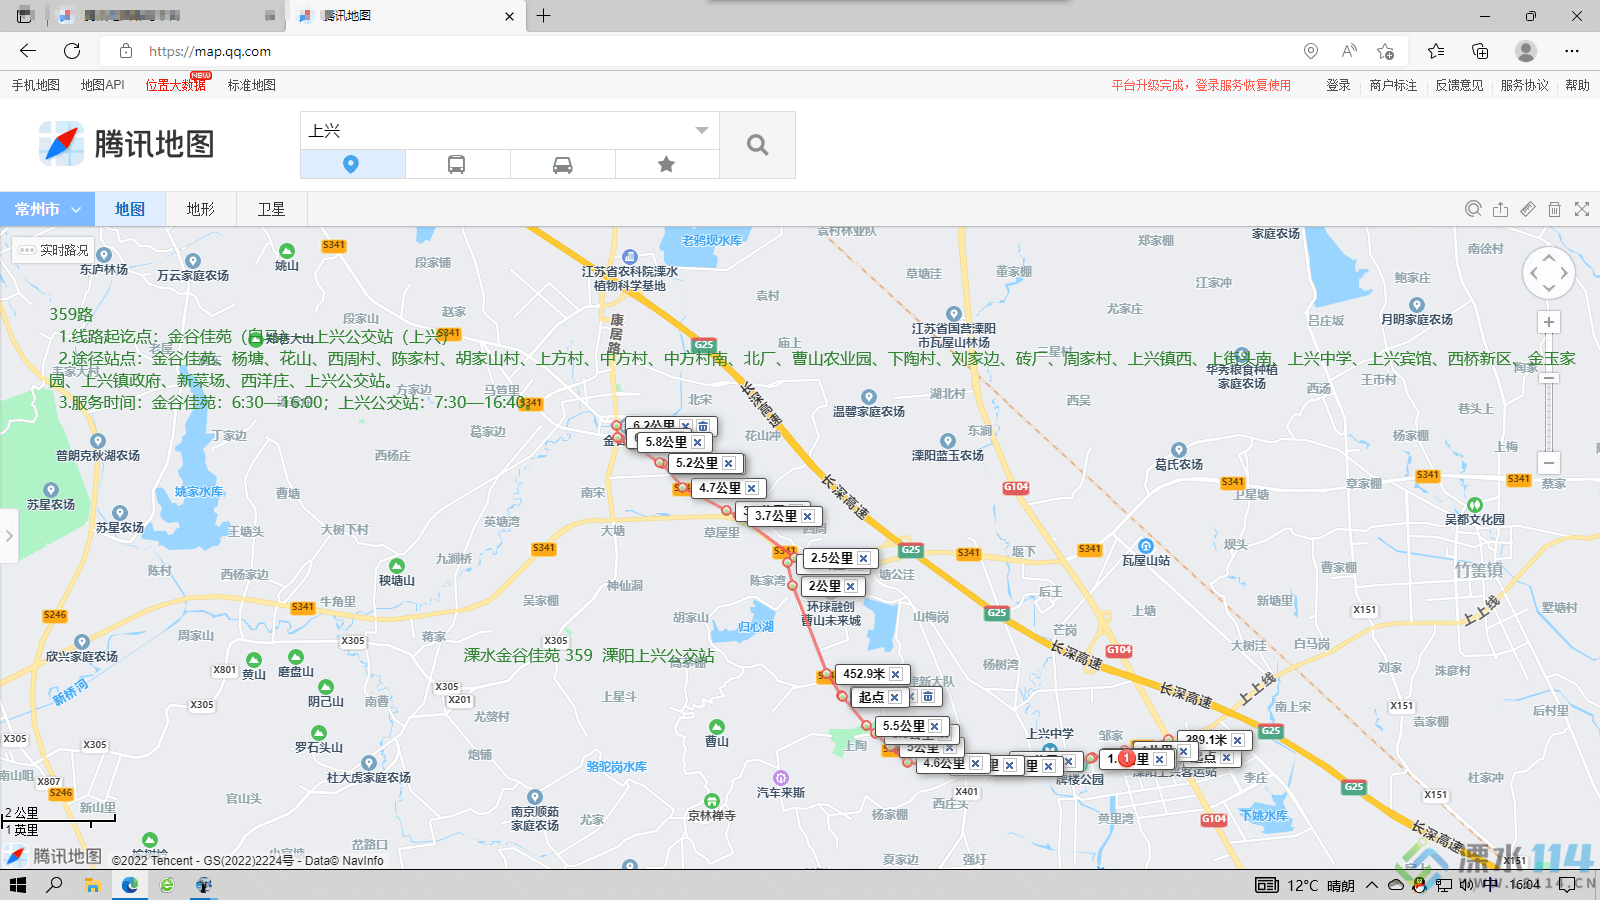Delete the measurement line ending at 6.2公里
The width and height of the screenshot is (1600, 900).
pos(703,426)
